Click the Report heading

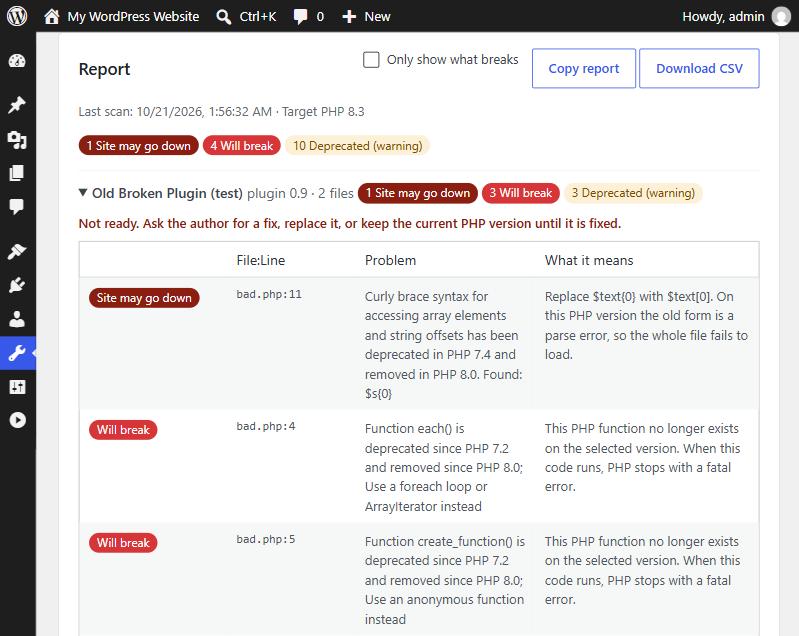[x=104, y=69]
